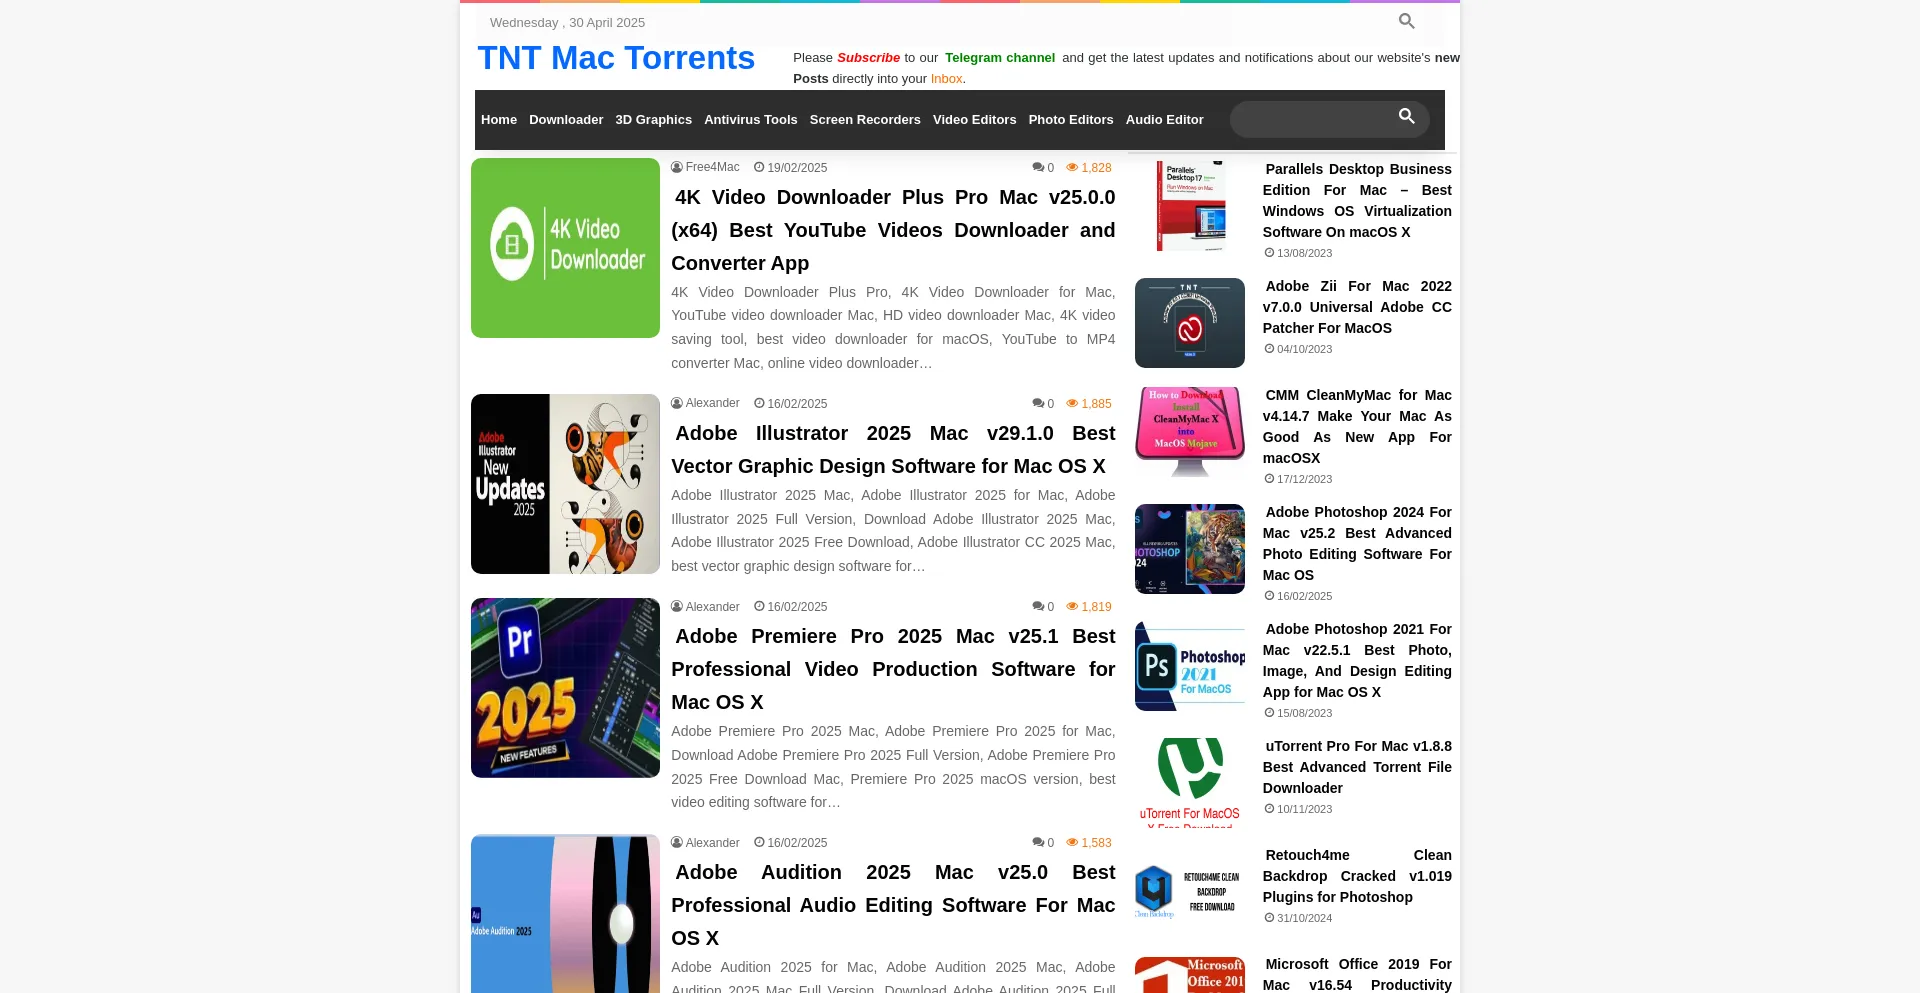Screen dimensions: 1920x993
Task: Click author Free4Mac on the 4K Downloader post
Action: 712,167
